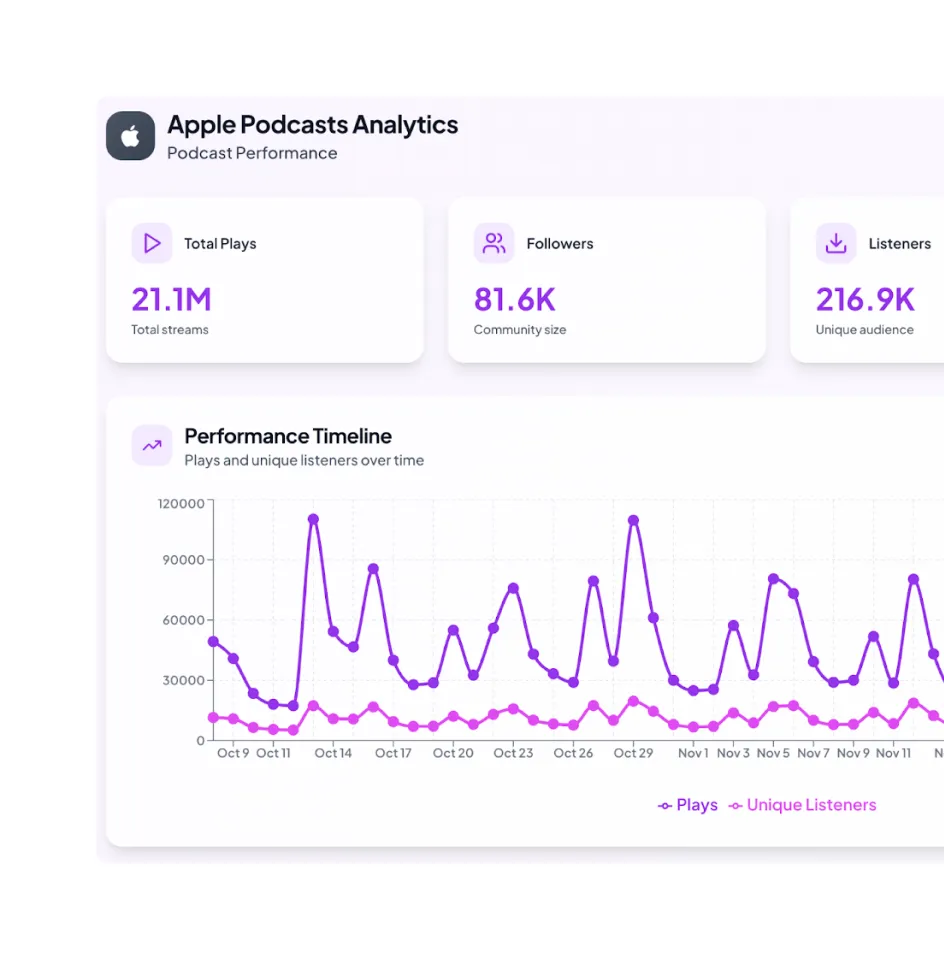Click the purple Apple logo inside the rounded square
The width and height of the screenshot is (944, 960).
pos(130,134)
